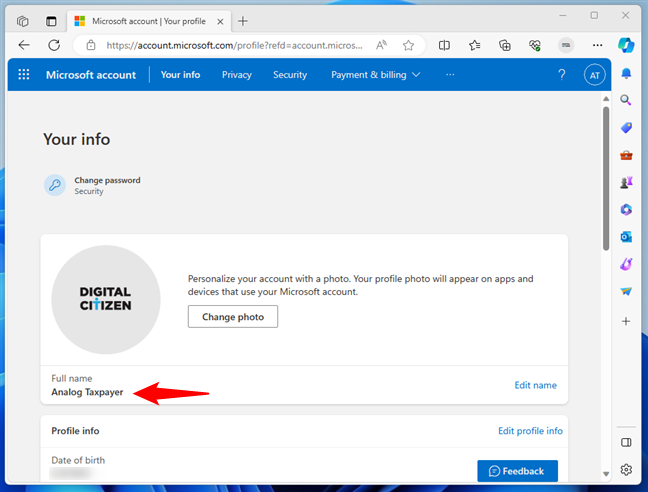
Task: Click scrollbar up arrow
Action: 606,99
